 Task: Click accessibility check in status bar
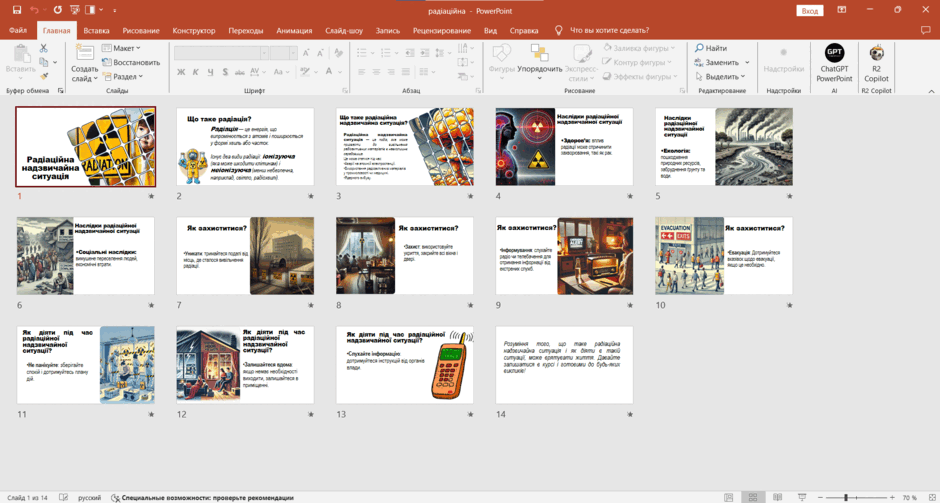pos(203,498)
